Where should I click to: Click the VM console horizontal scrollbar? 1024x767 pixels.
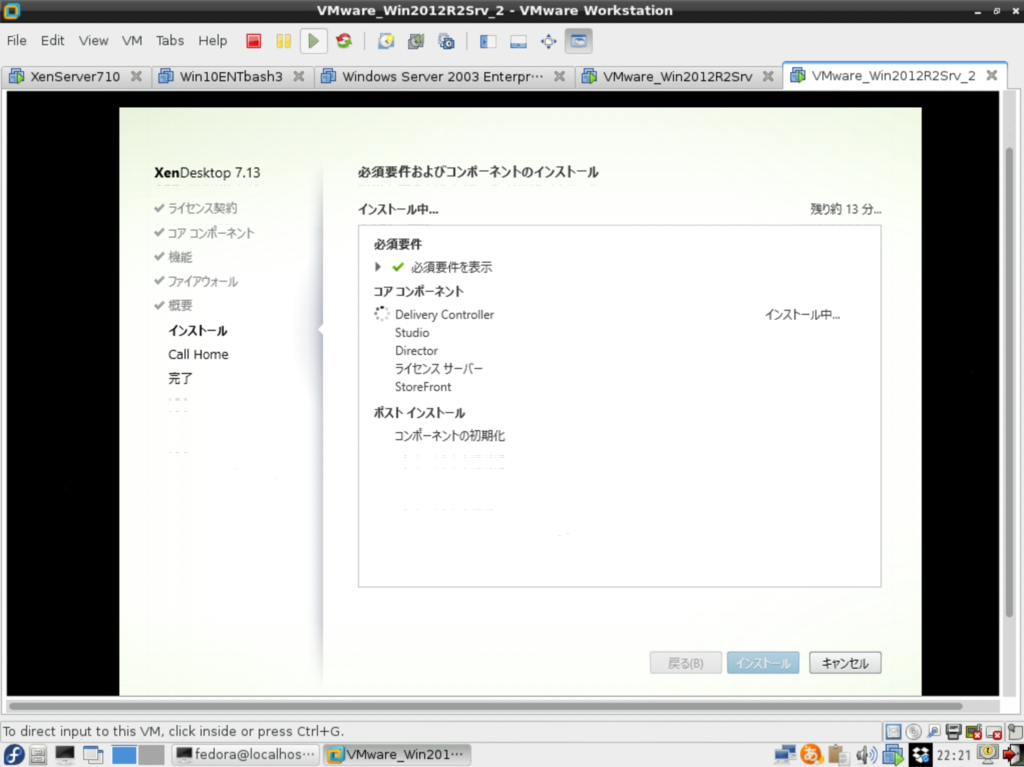(485, 706)
